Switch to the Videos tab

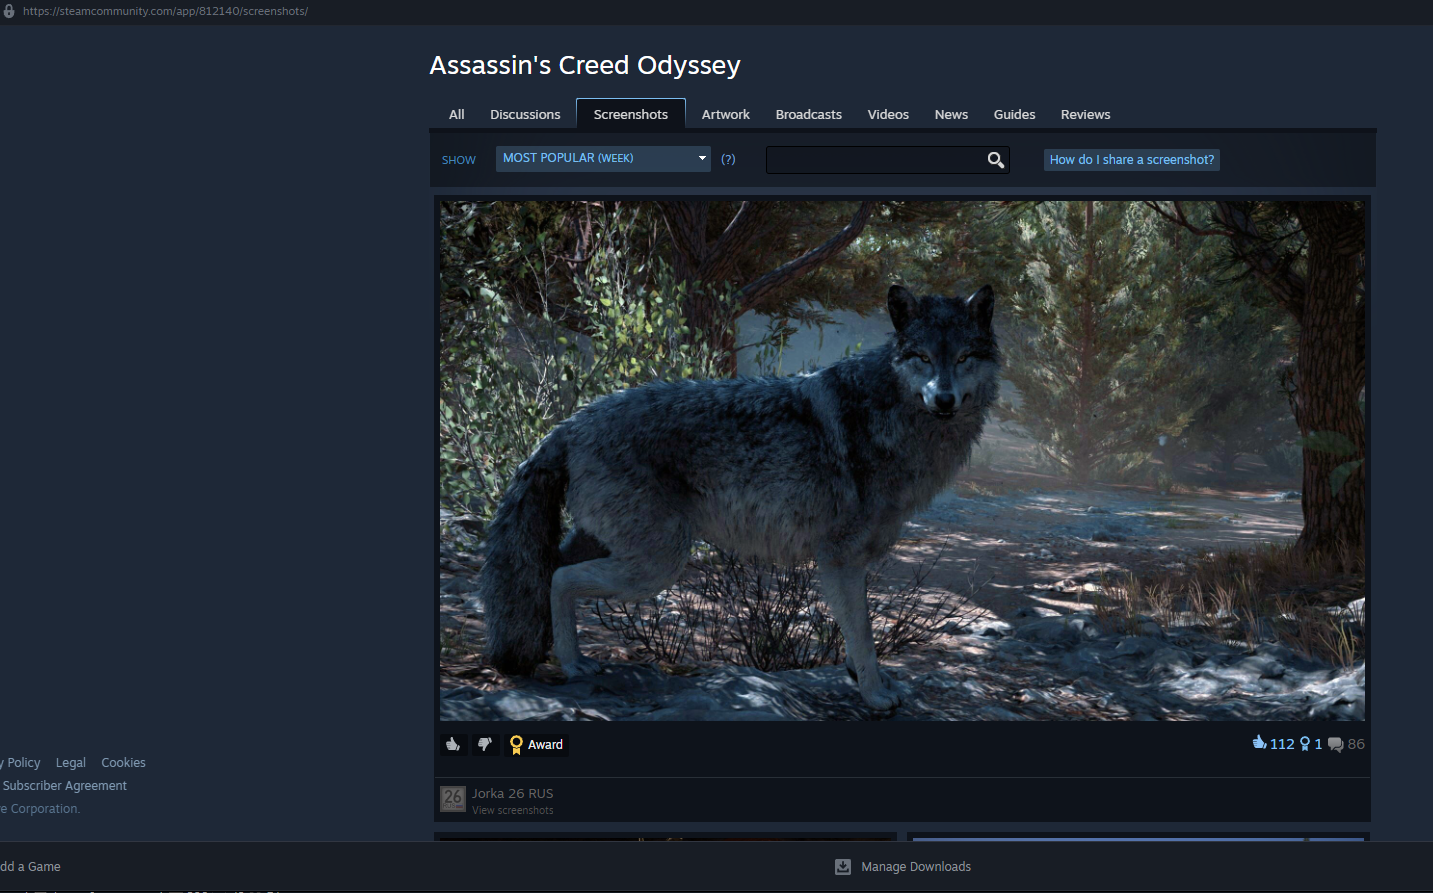point(888,115)
